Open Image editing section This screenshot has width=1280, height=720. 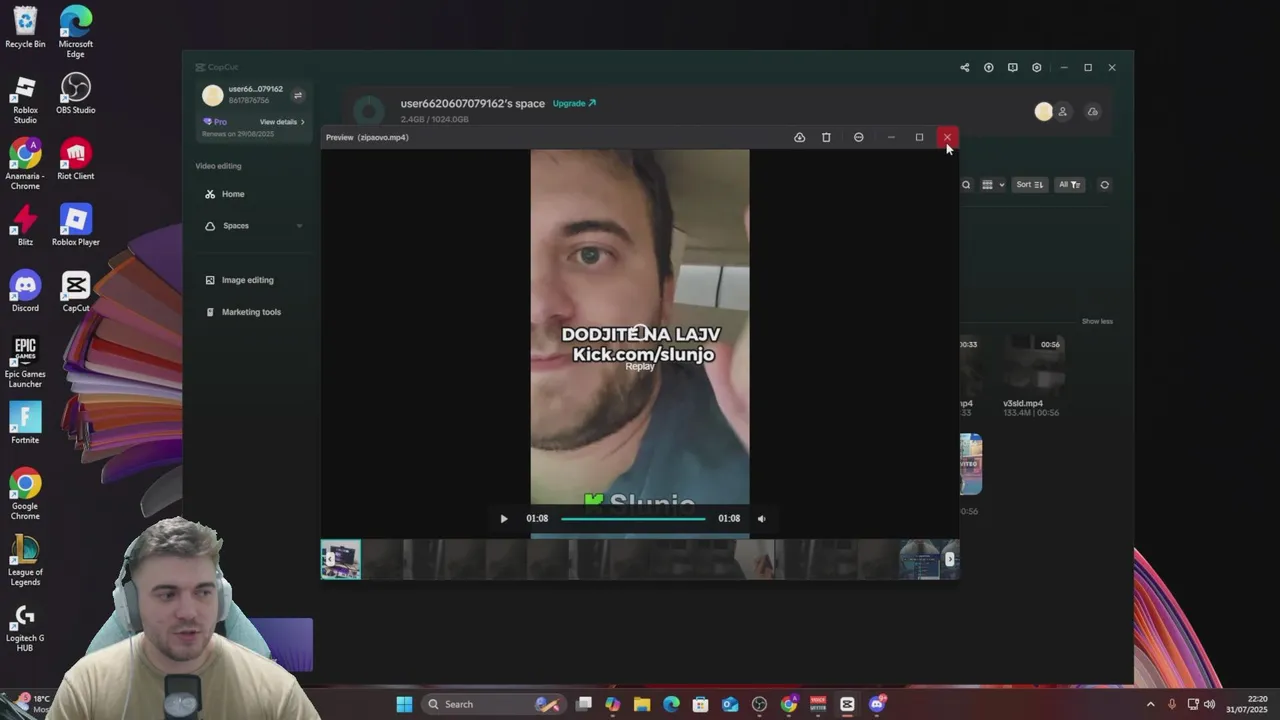[247, 280]
